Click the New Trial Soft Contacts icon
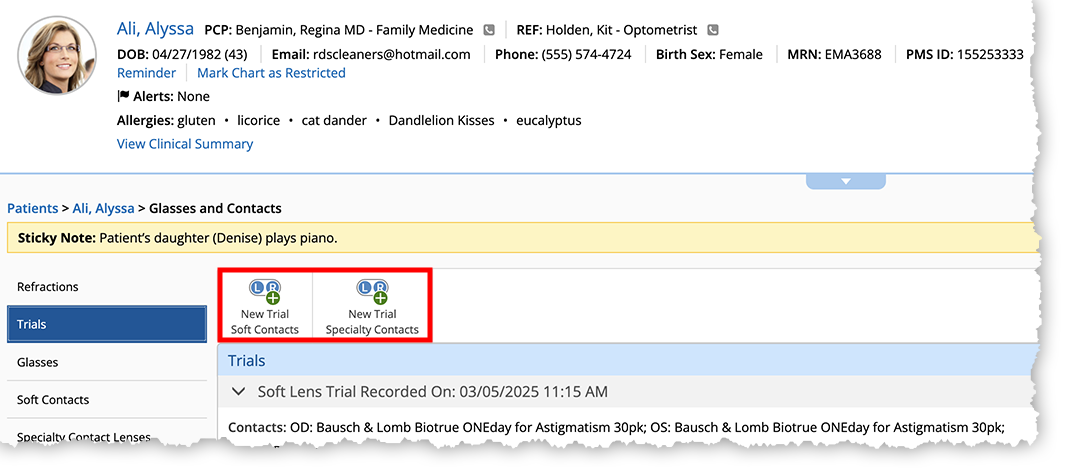The height and width of the screenshot is (468, 1070). pos(265,291)
